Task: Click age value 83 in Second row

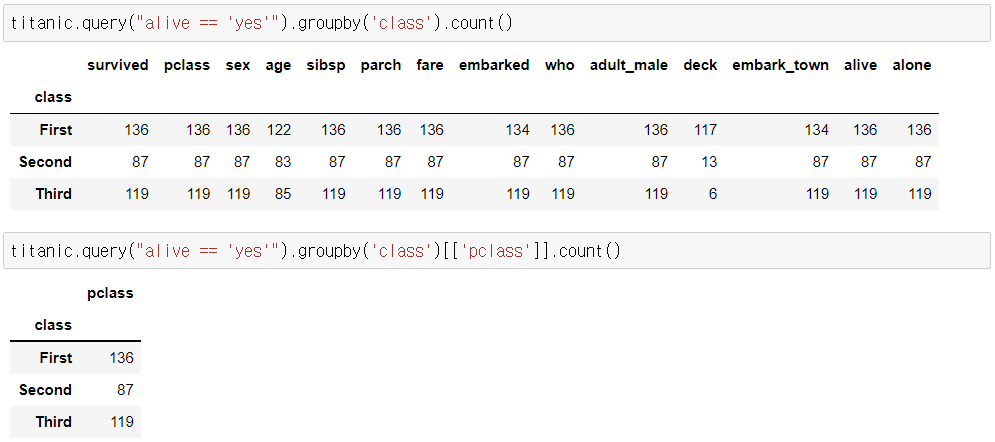Action: pos(283,162)
